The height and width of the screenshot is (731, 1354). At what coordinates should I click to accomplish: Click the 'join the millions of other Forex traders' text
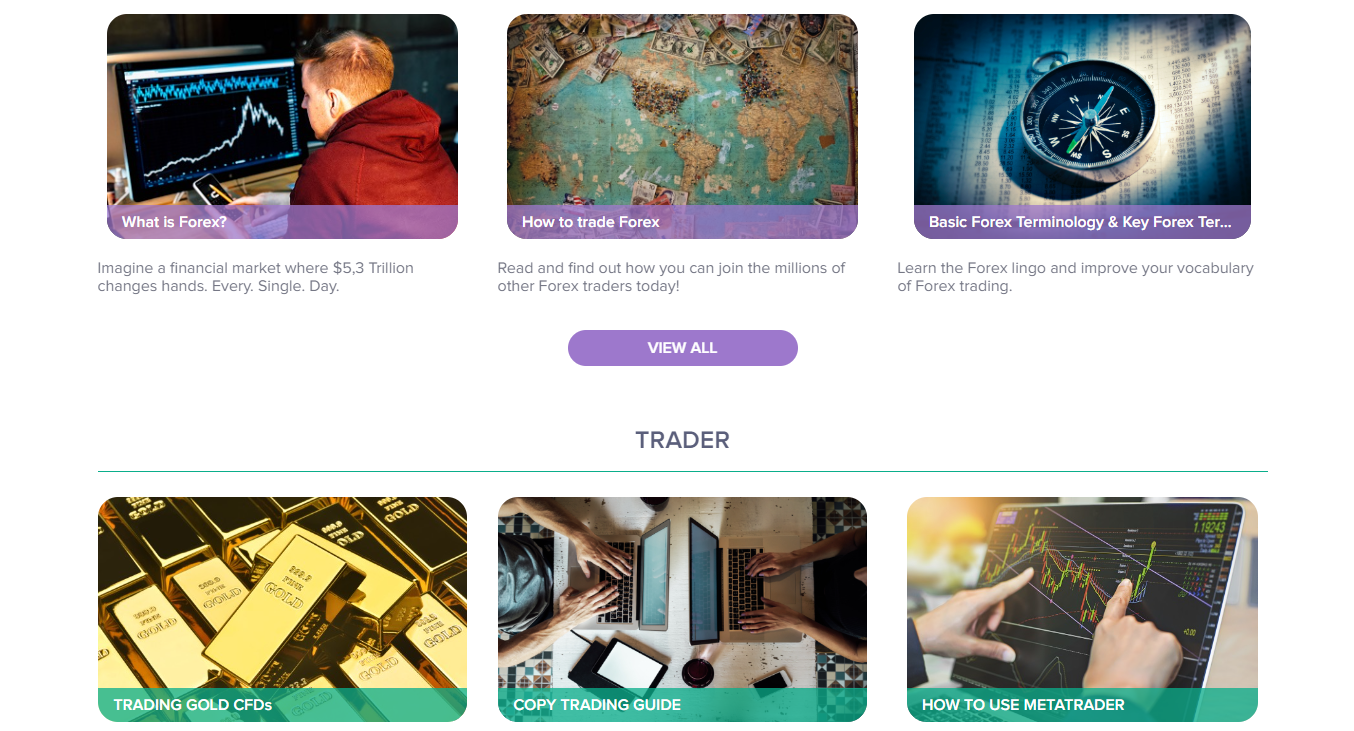click(671, 277)
